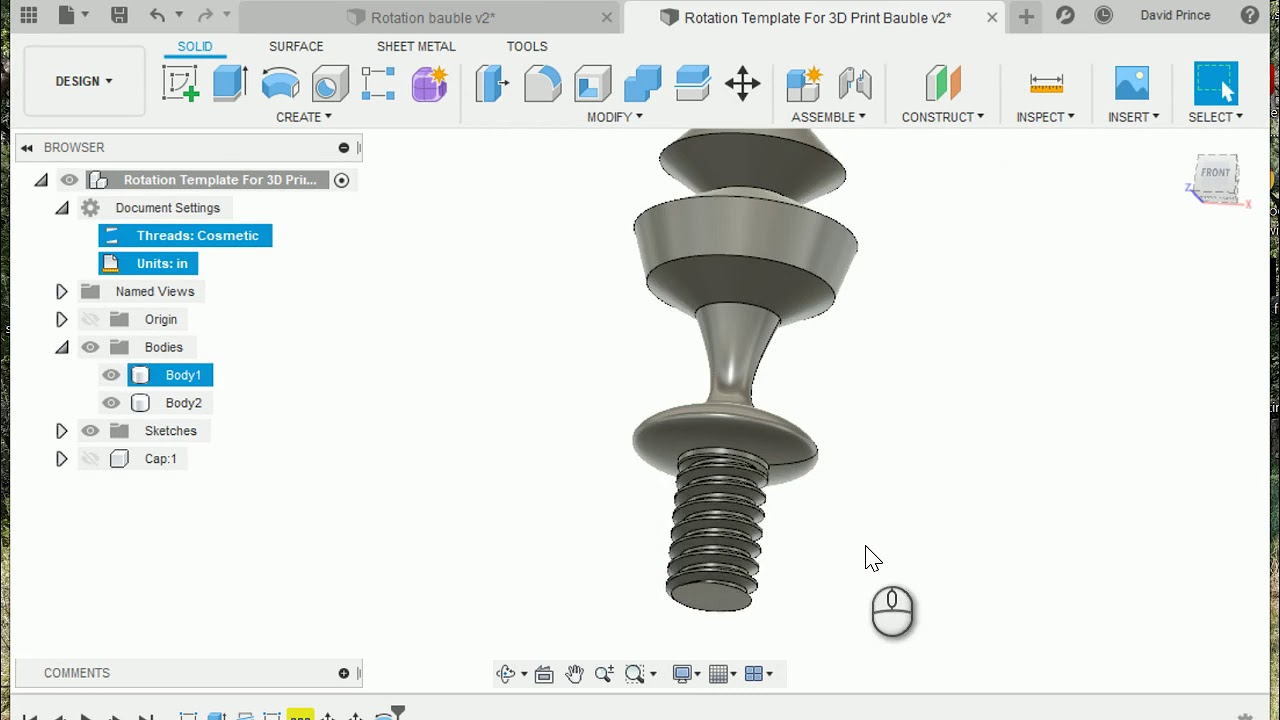1280x720 pixels.
Task: Switch to the SURFACE tab
Action: point(296,46)
